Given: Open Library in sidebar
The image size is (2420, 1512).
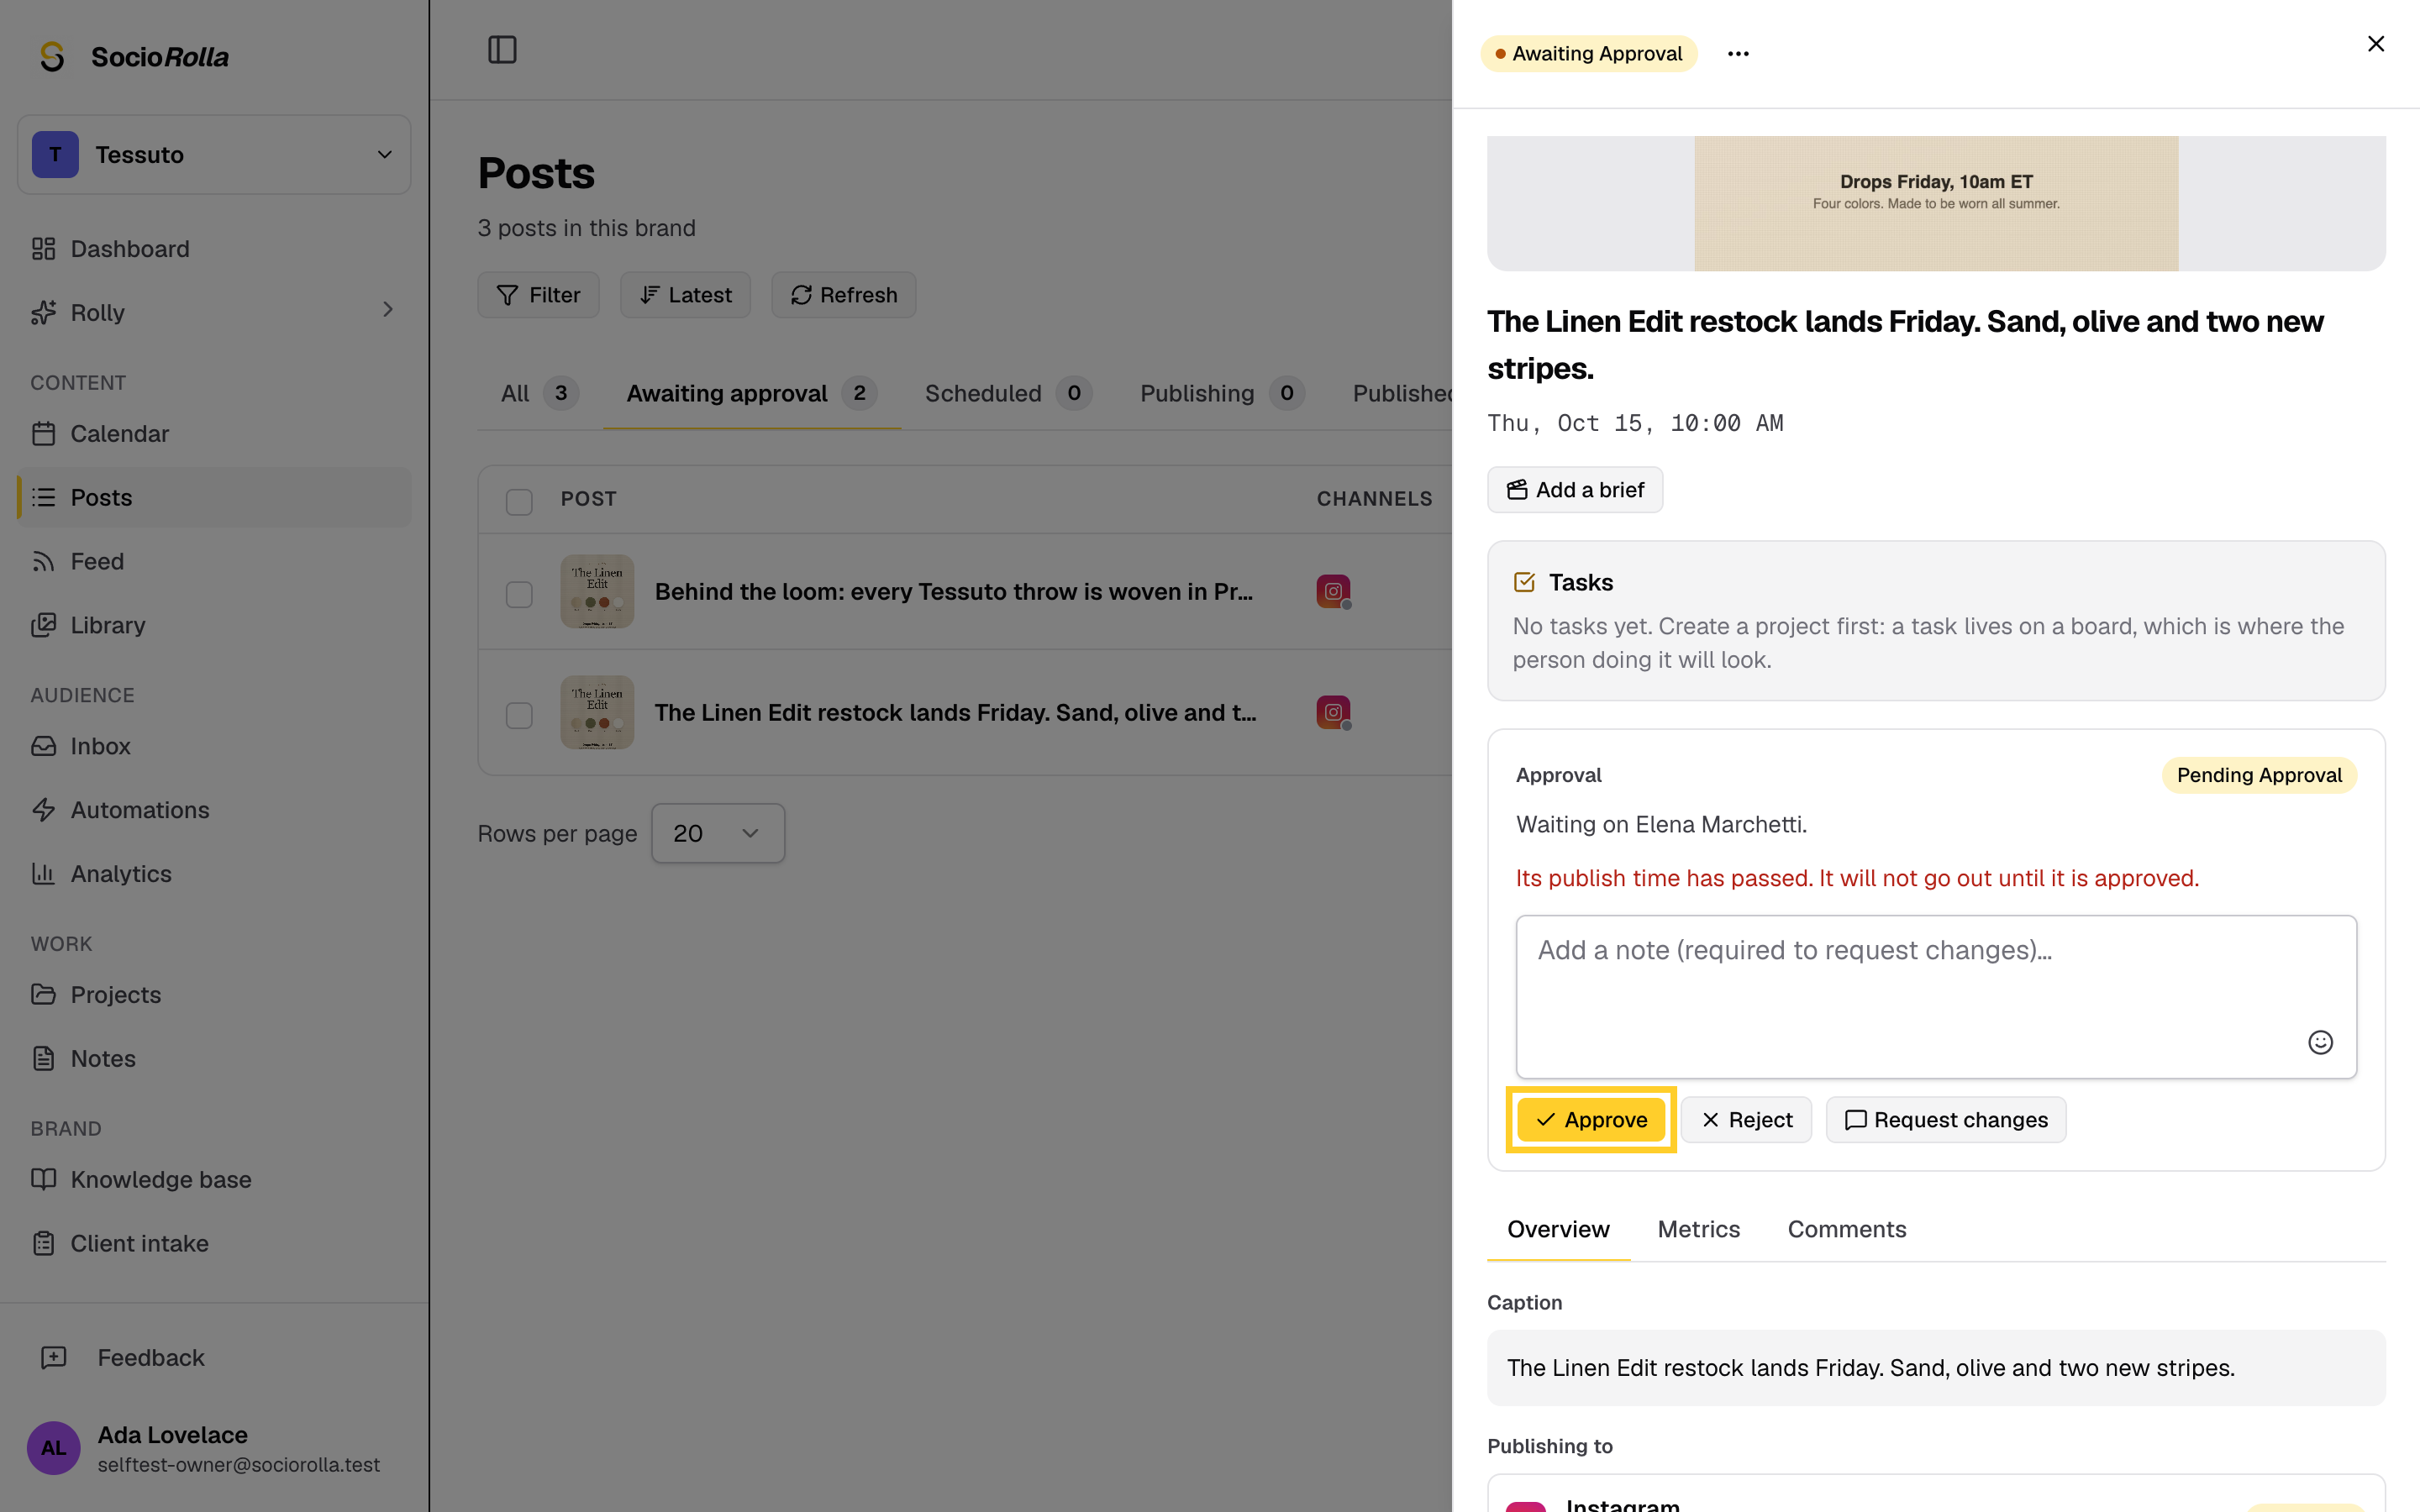Looking at the screenshot, I should tap(214, 625).
